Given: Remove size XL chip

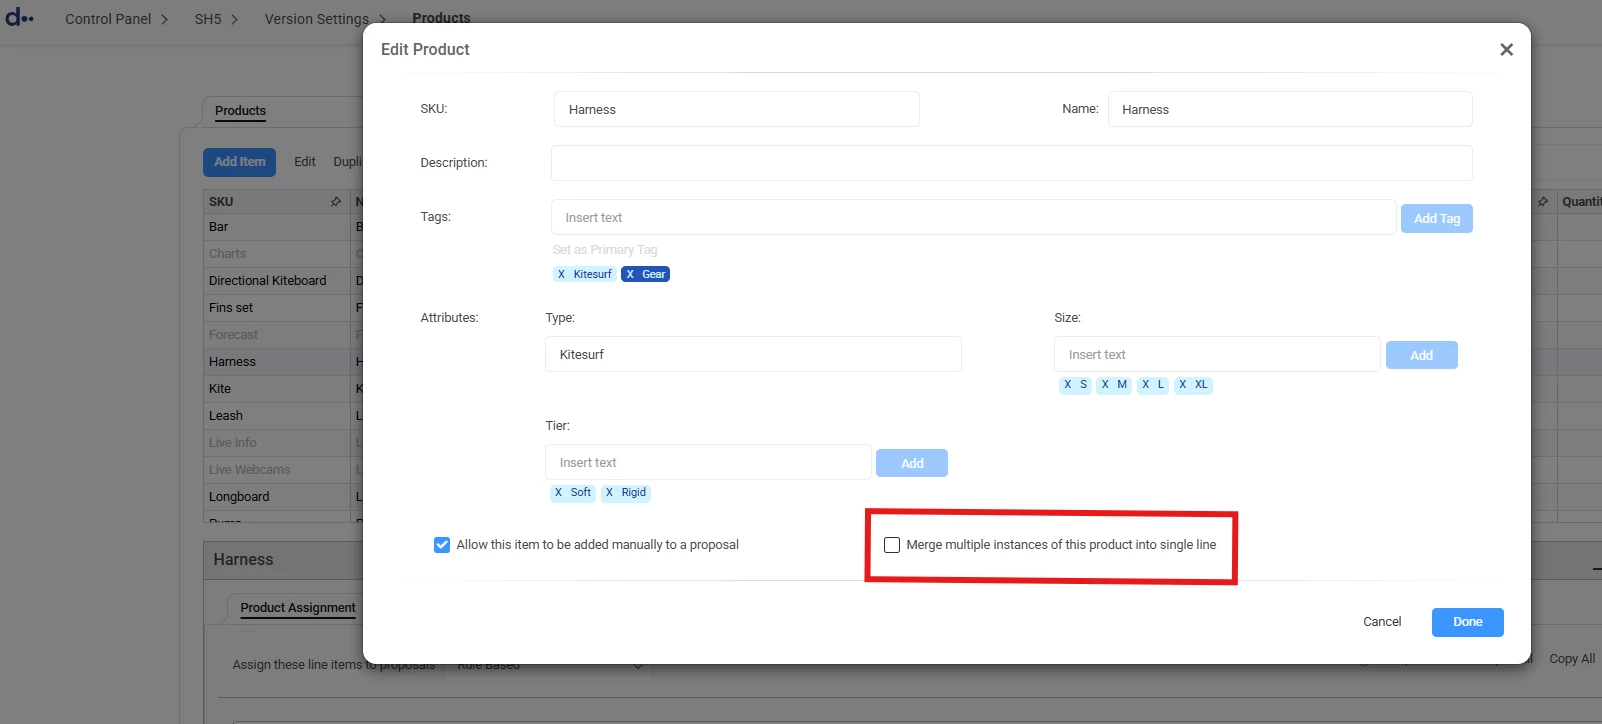Looking at the screenshot, I should [x=1183, y=385].
